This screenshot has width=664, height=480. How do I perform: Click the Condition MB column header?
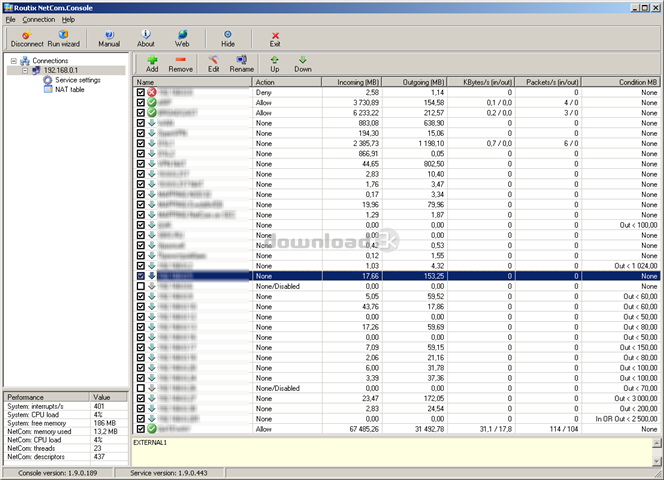[x=620, y=82]
